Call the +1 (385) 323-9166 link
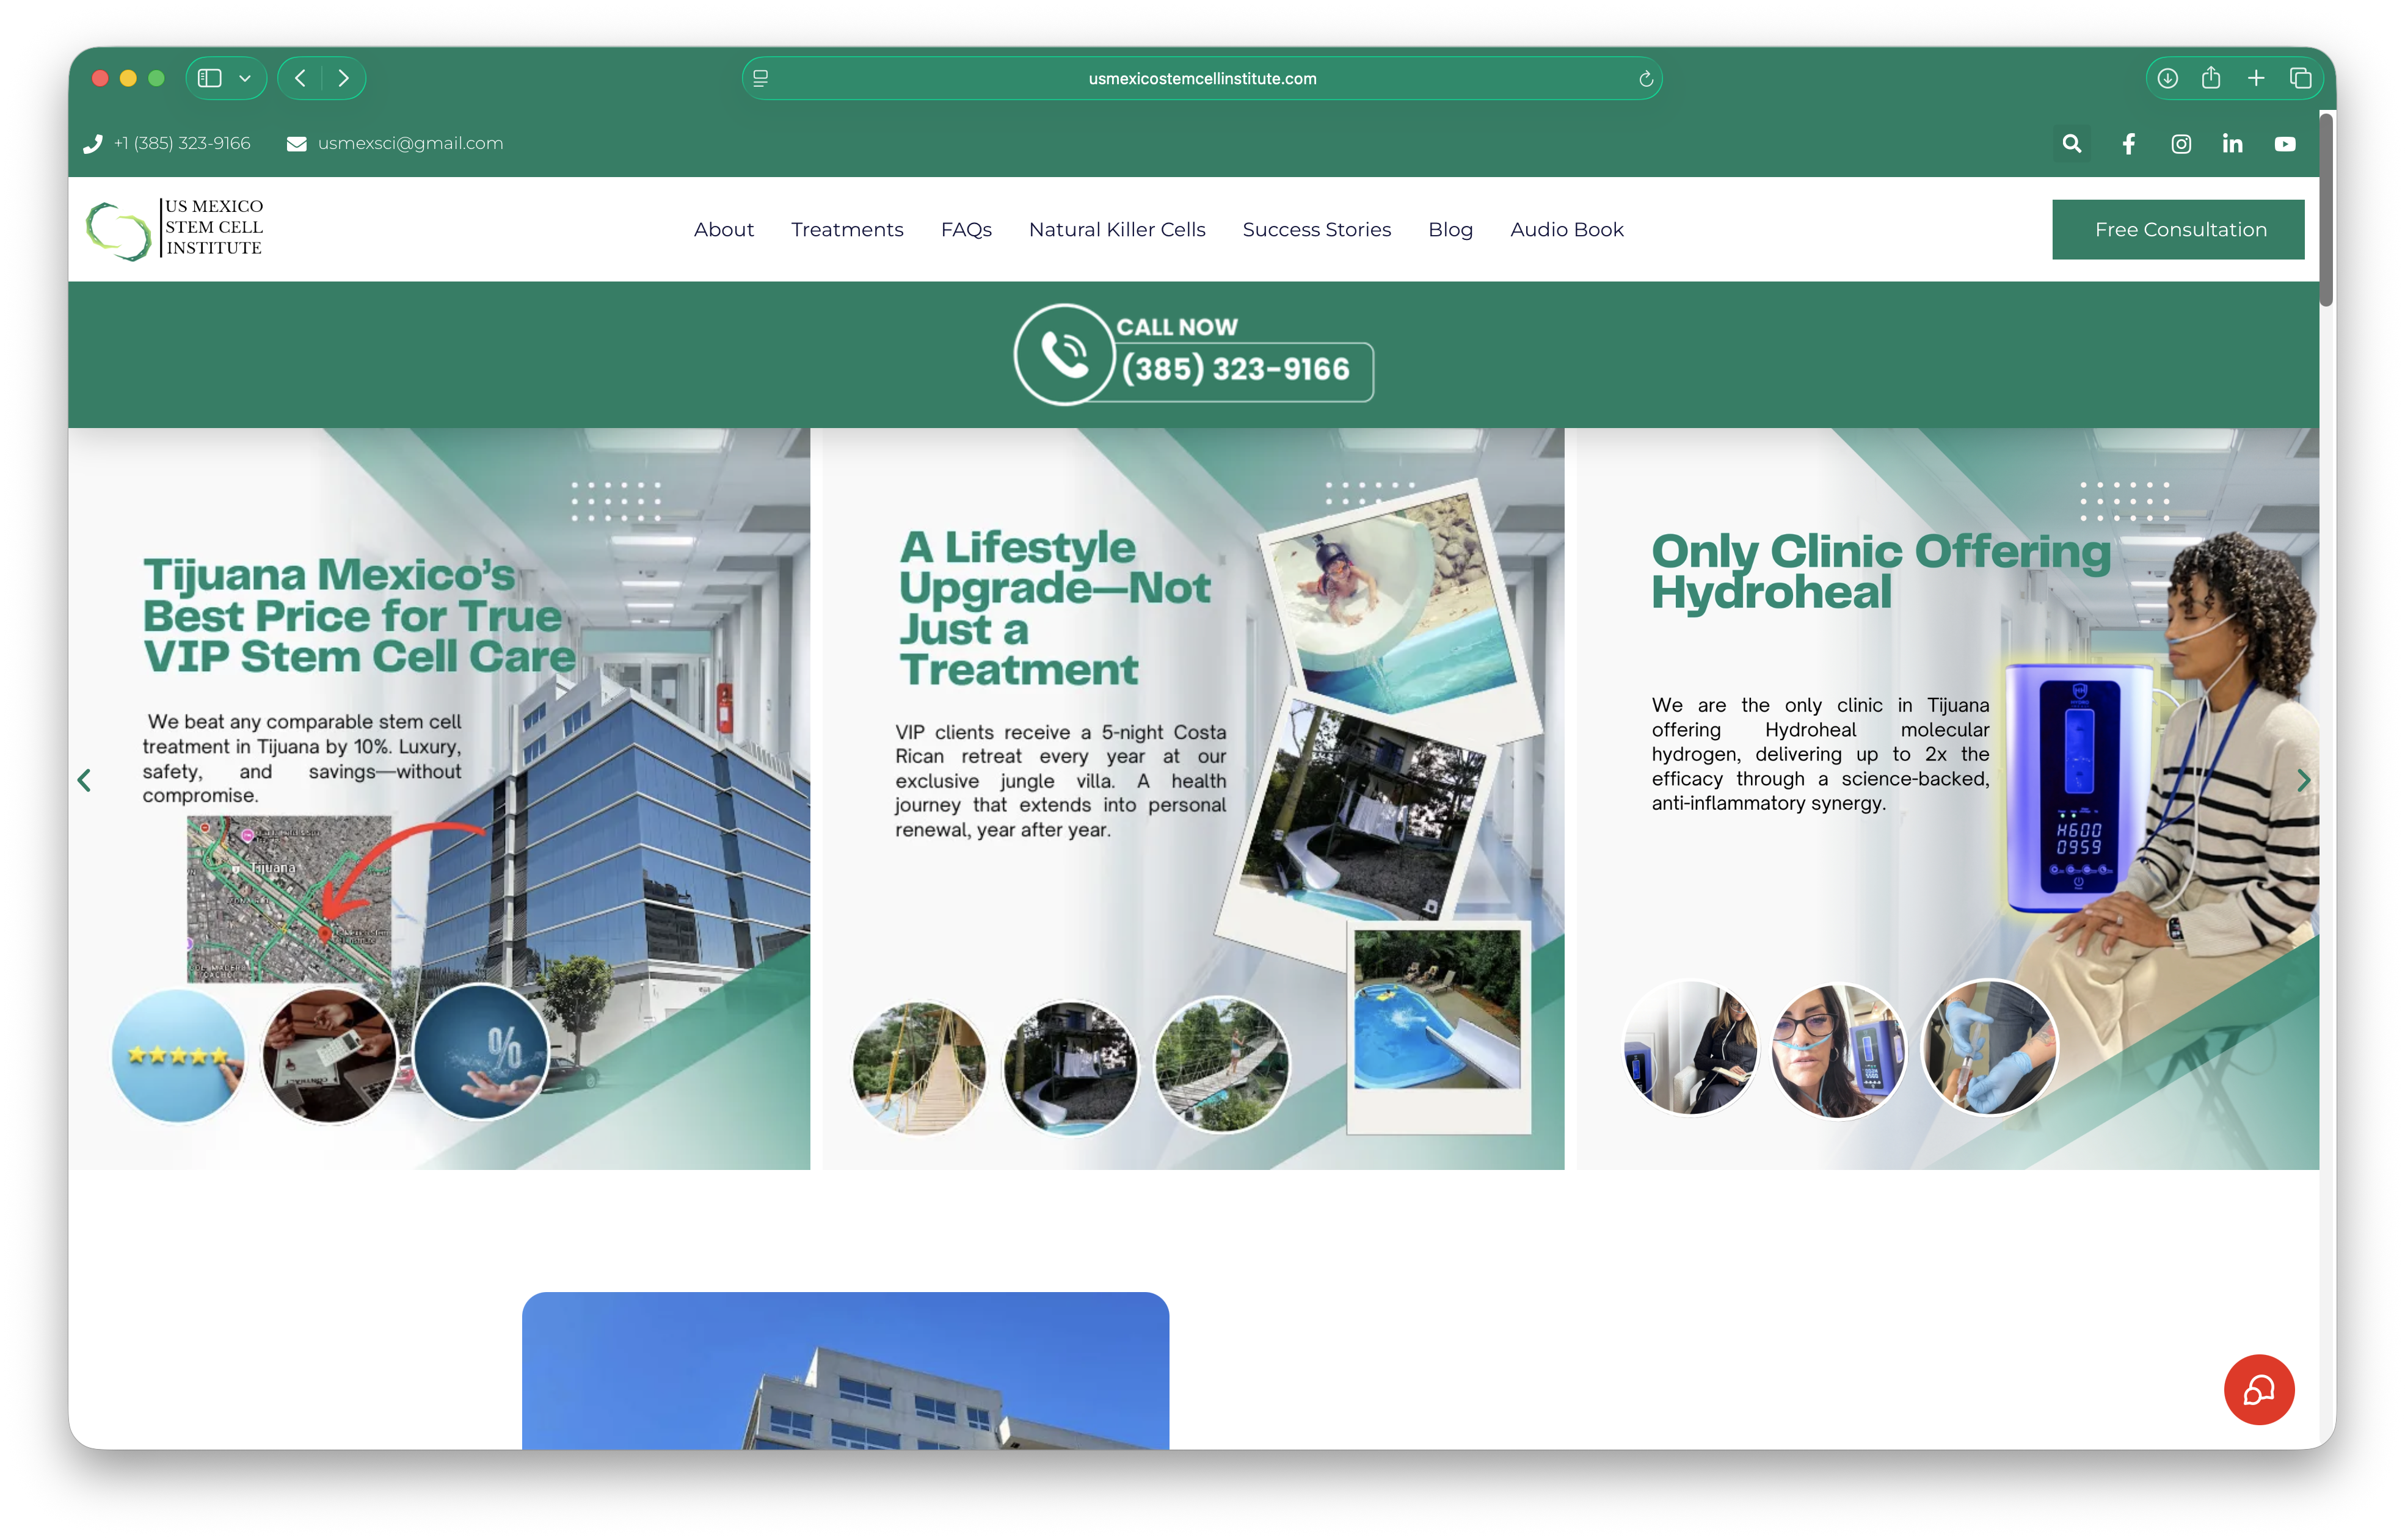This screenshot has height=1540, width=2405. [182, 143]
